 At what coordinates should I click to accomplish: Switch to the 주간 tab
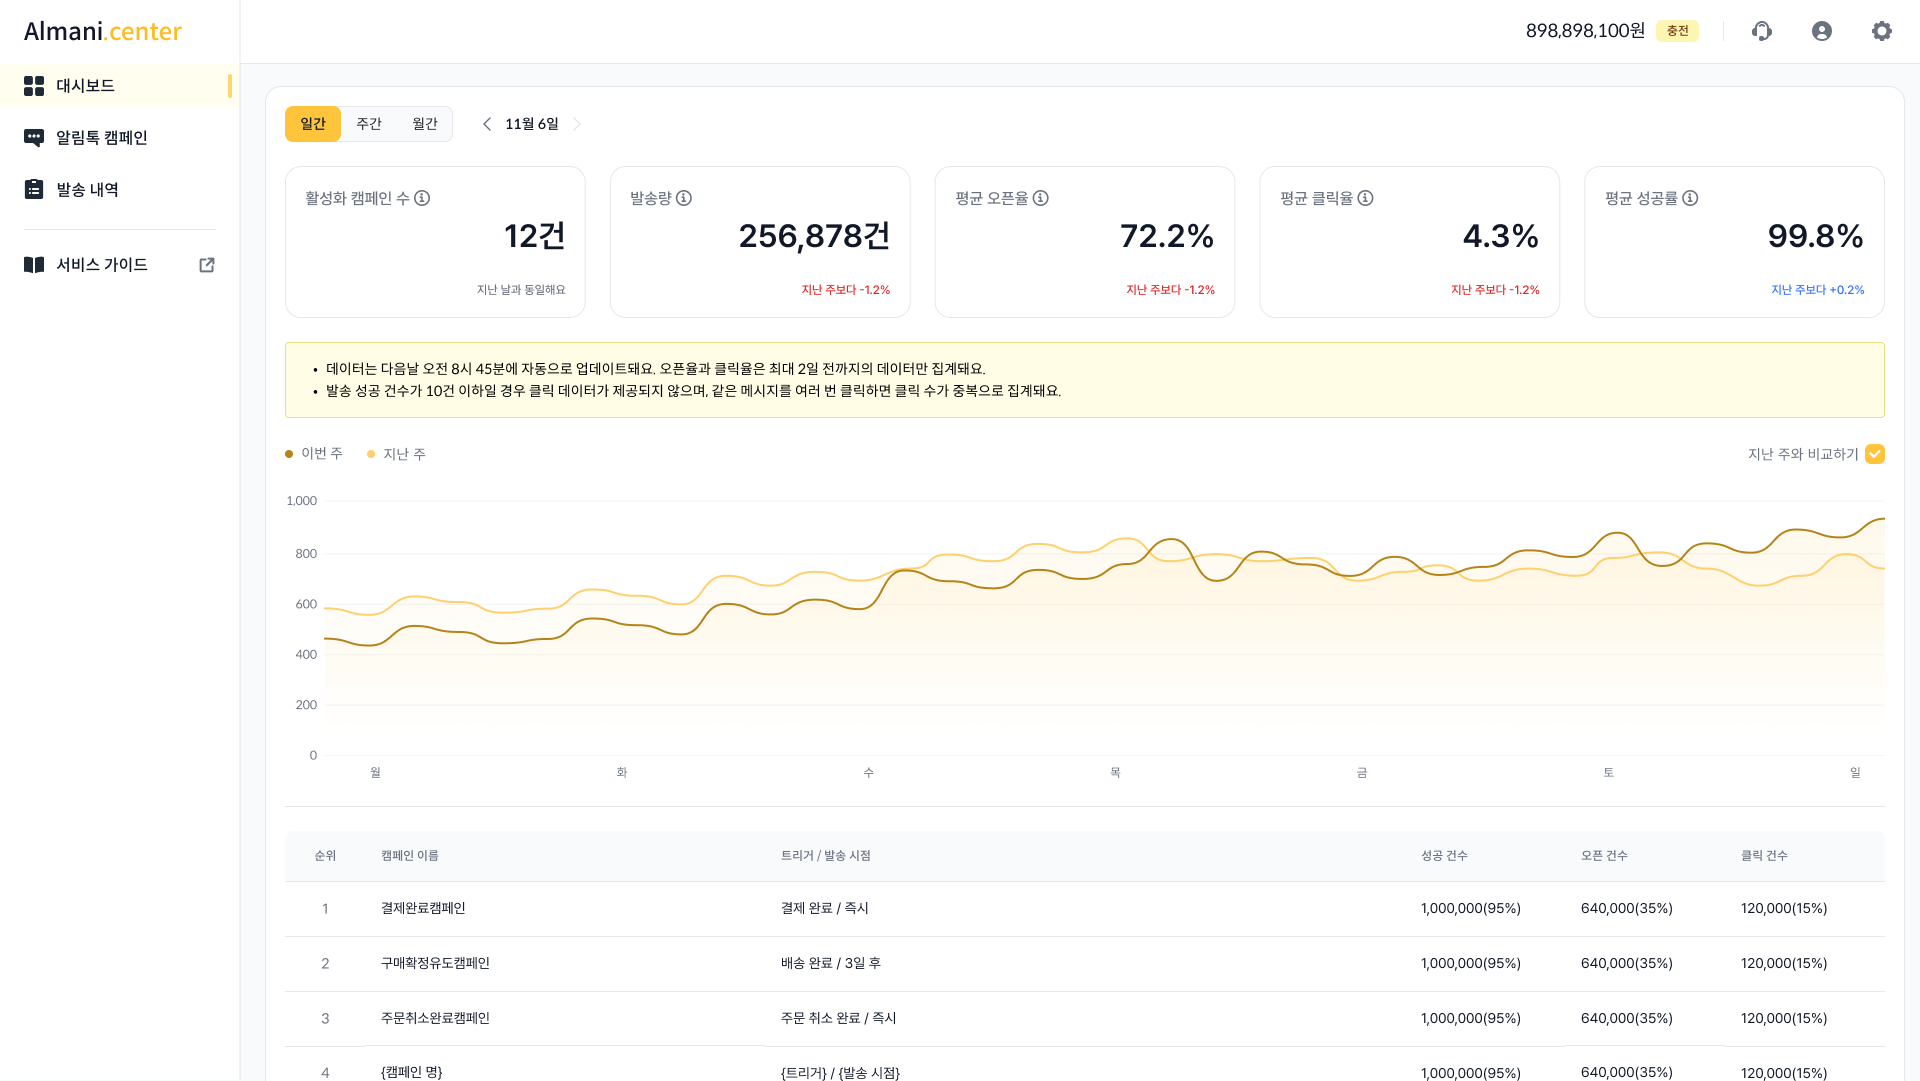pyautogui.click(x=369, y=124)
